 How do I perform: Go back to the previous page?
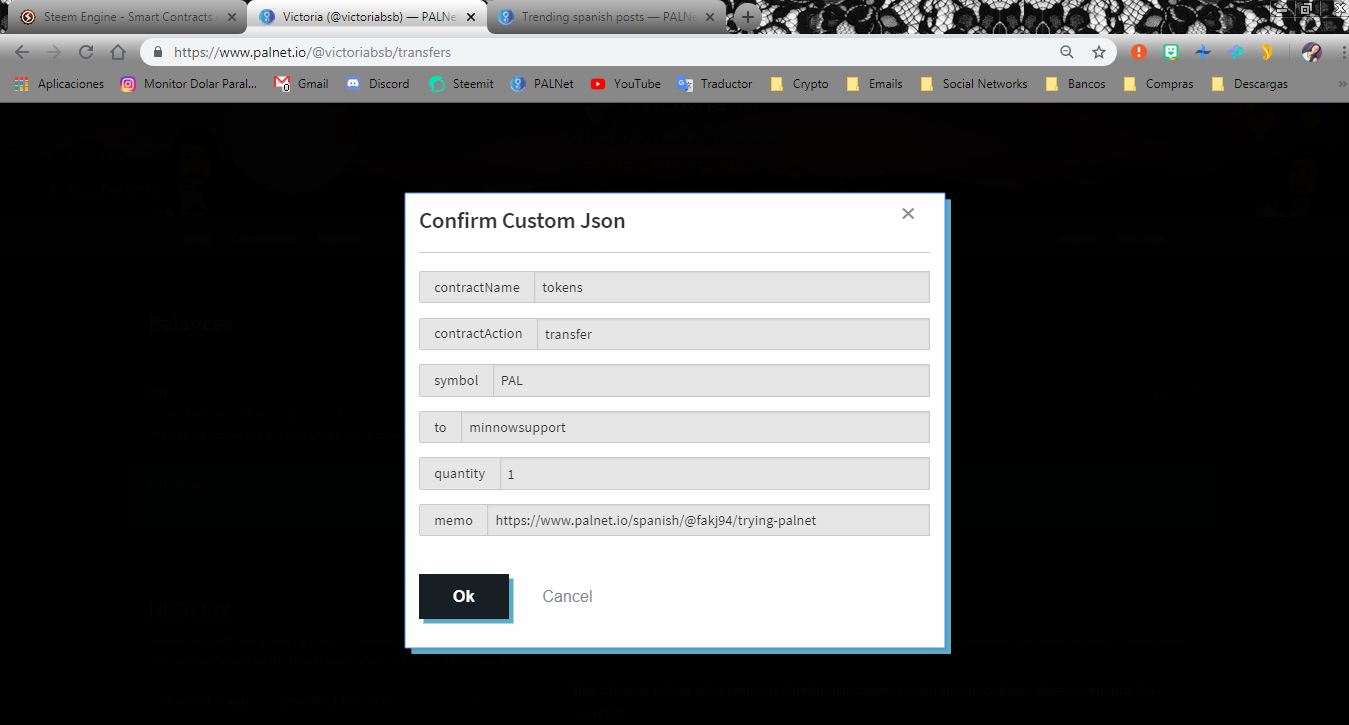(22, 52)
